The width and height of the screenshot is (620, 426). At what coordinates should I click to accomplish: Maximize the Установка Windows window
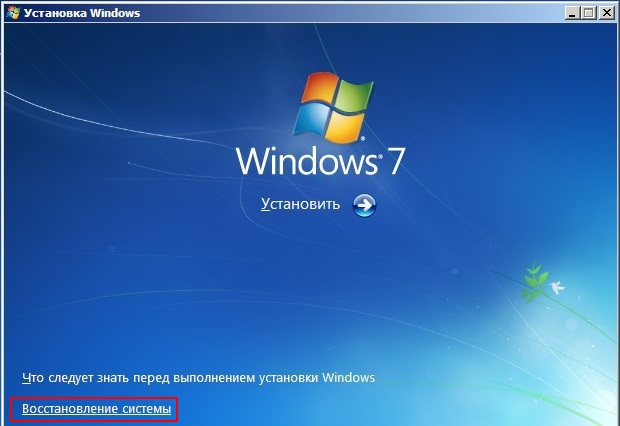pos(588,13)
